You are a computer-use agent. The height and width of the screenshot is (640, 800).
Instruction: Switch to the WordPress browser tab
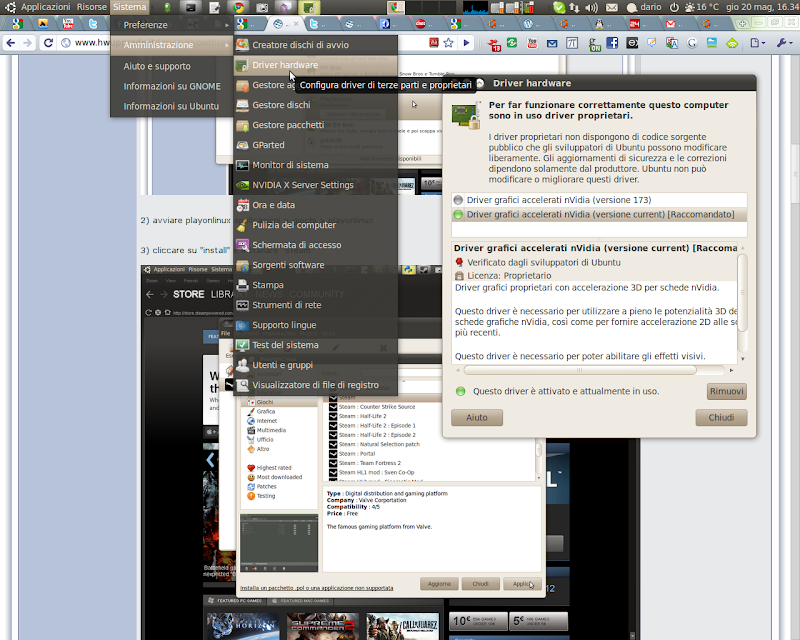(x=533, y=23)
